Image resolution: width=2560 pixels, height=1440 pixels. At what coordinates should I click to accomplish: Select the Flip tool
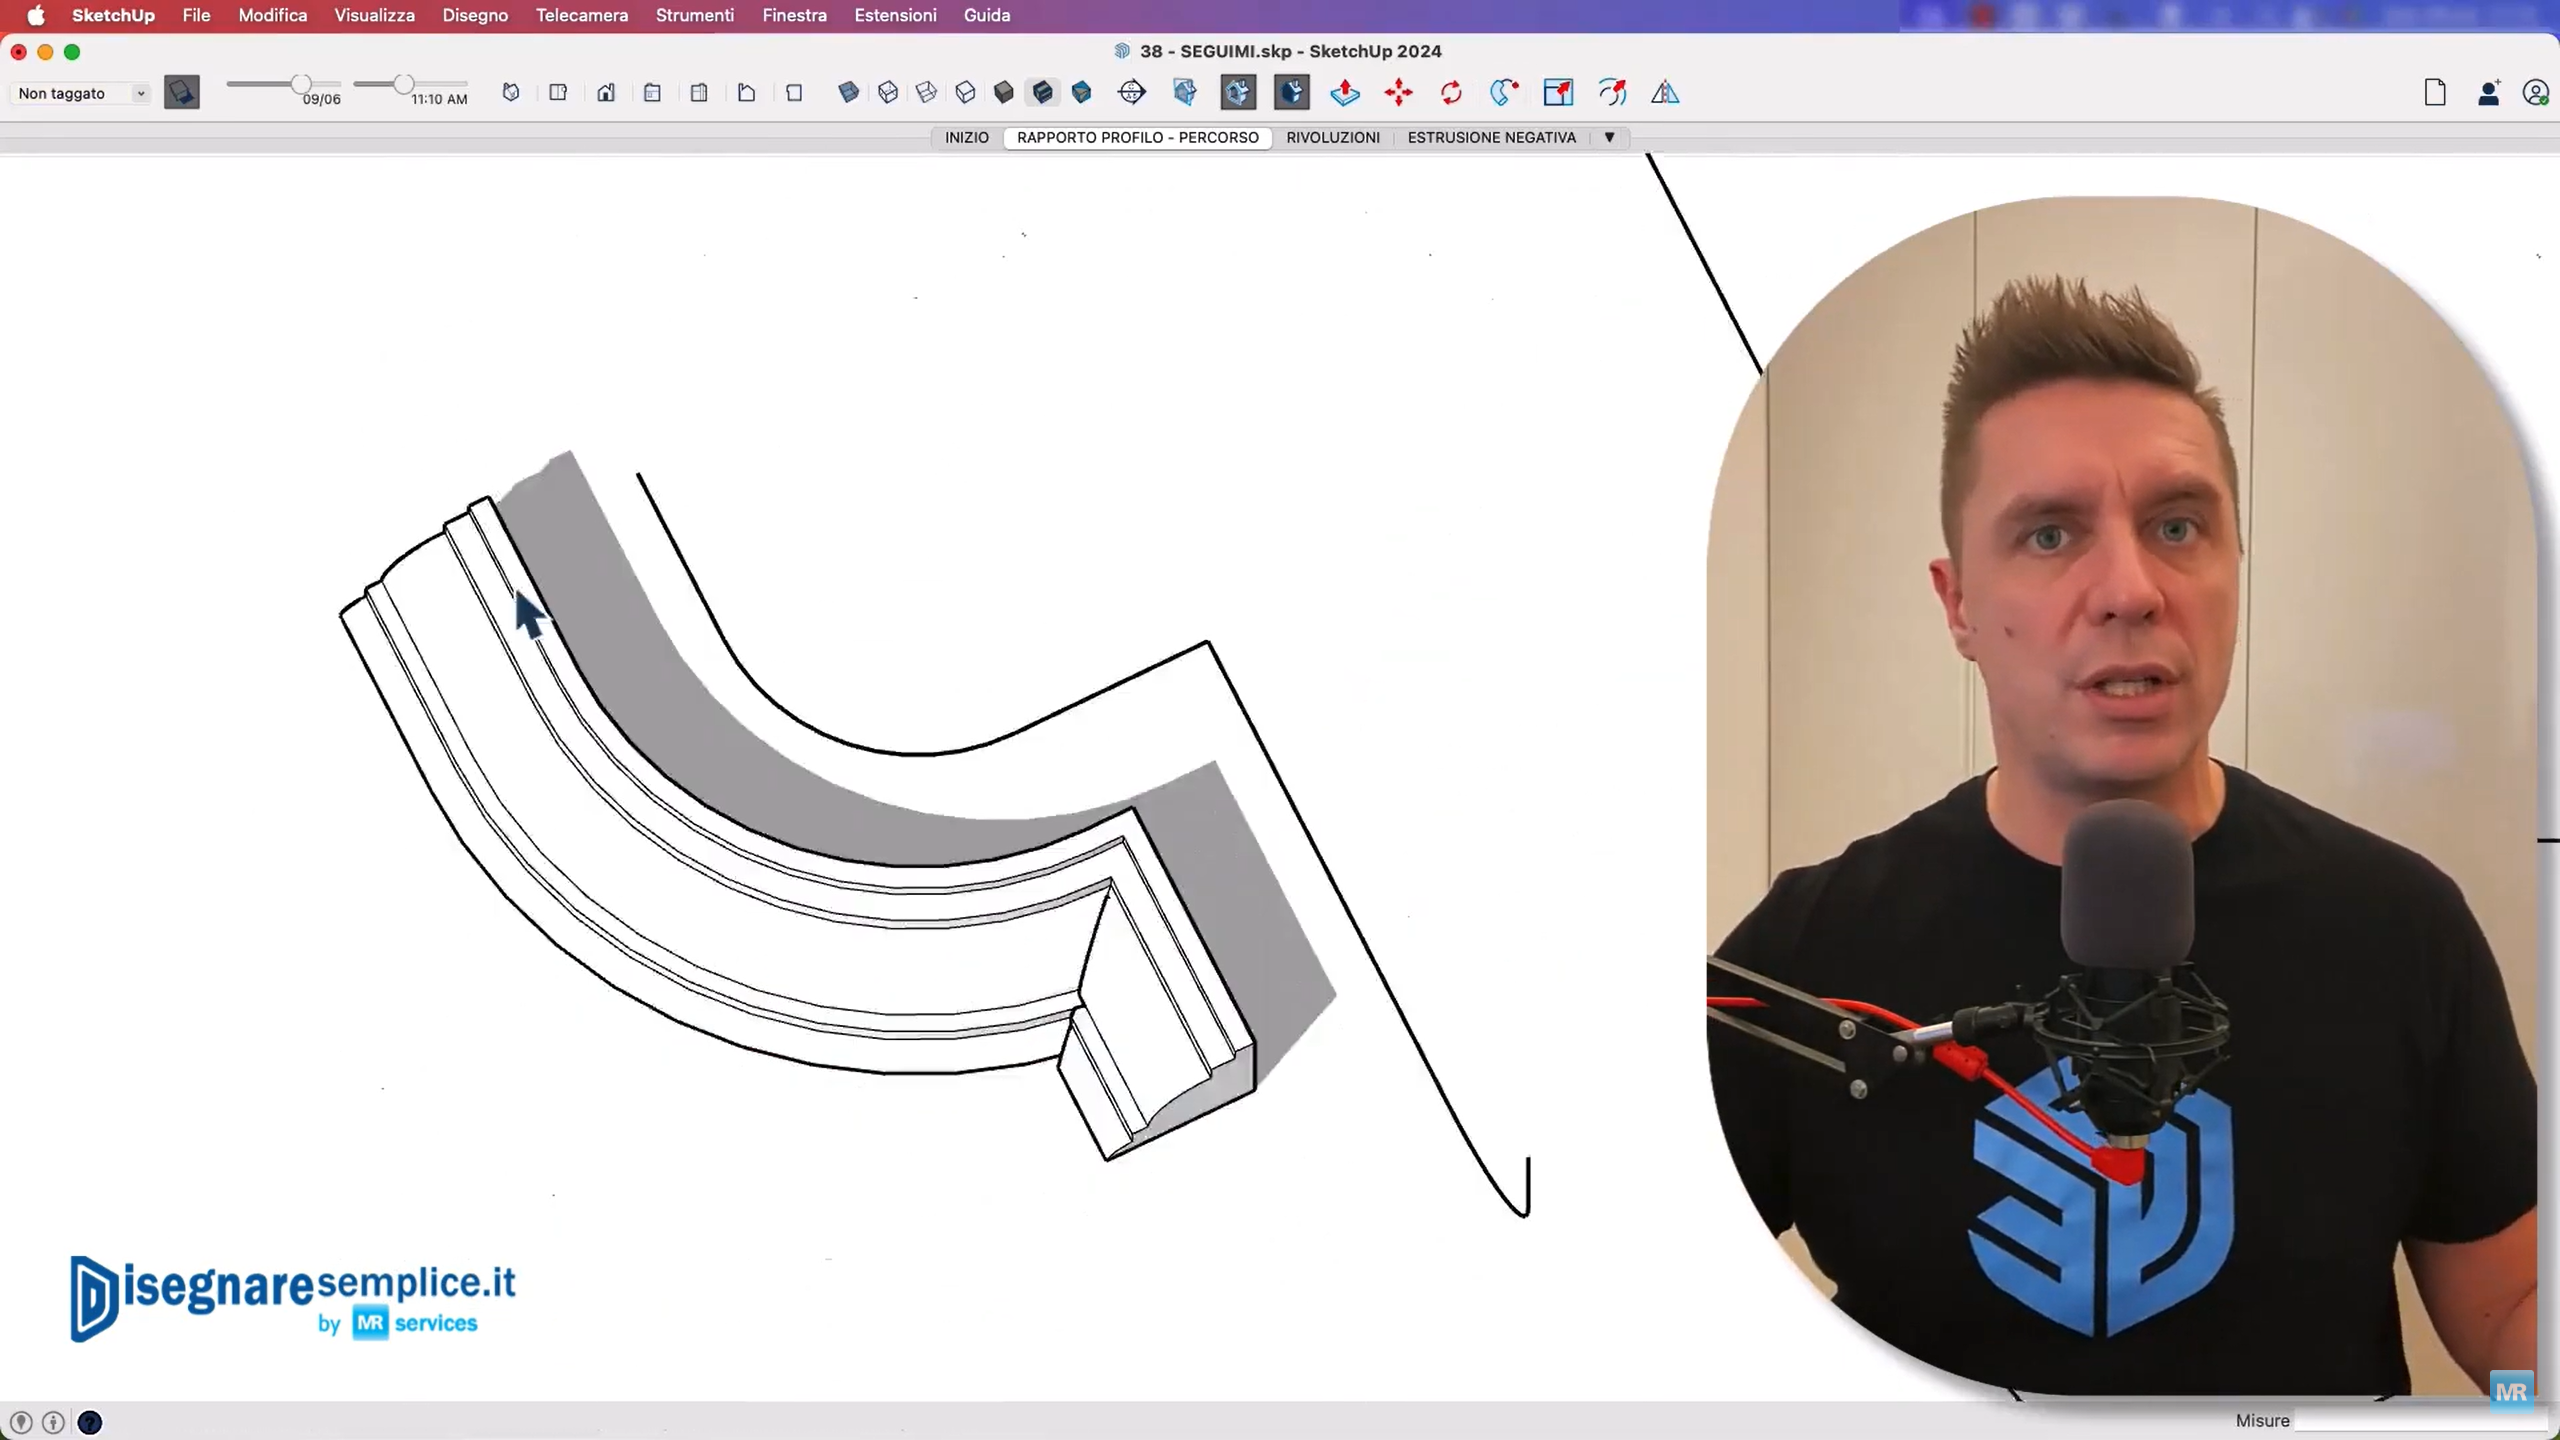(1665, 93)
